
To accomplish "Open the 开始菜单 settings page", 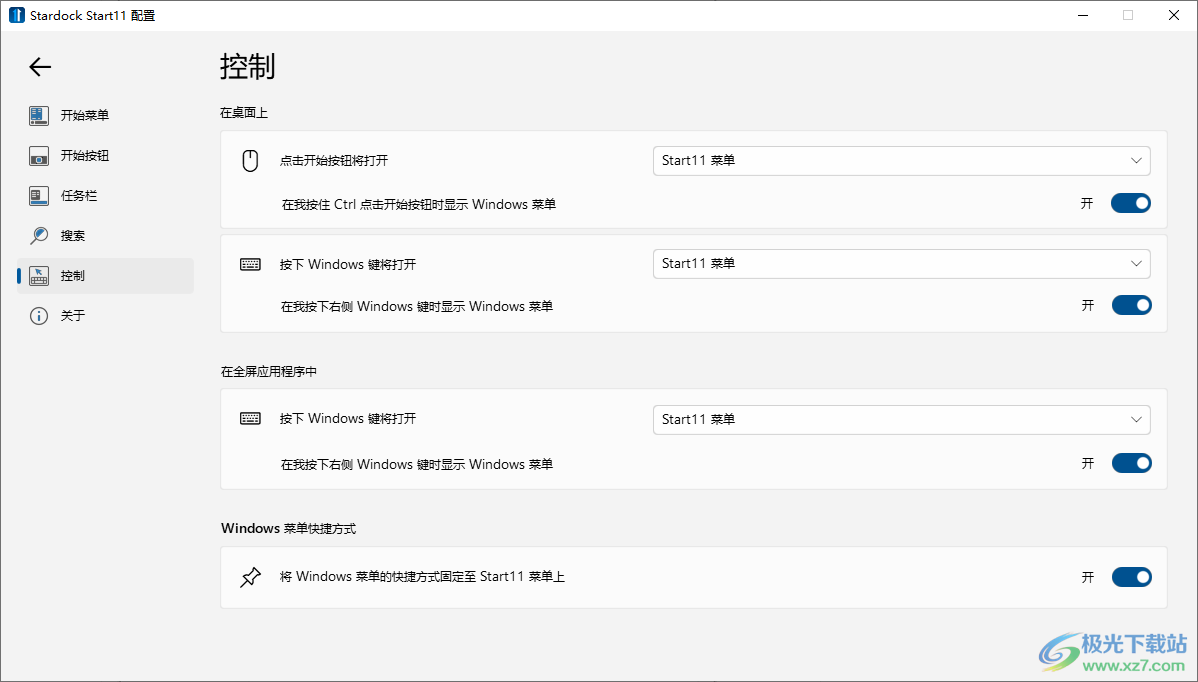I will pos(105,115).
